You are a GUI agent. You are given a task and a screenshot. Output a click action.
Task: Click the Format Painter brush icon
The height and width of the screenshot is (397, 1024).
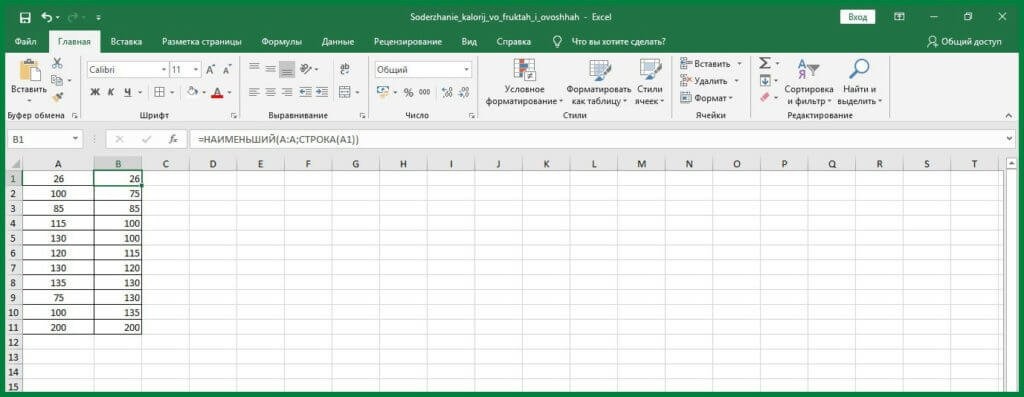coord(57,97)
